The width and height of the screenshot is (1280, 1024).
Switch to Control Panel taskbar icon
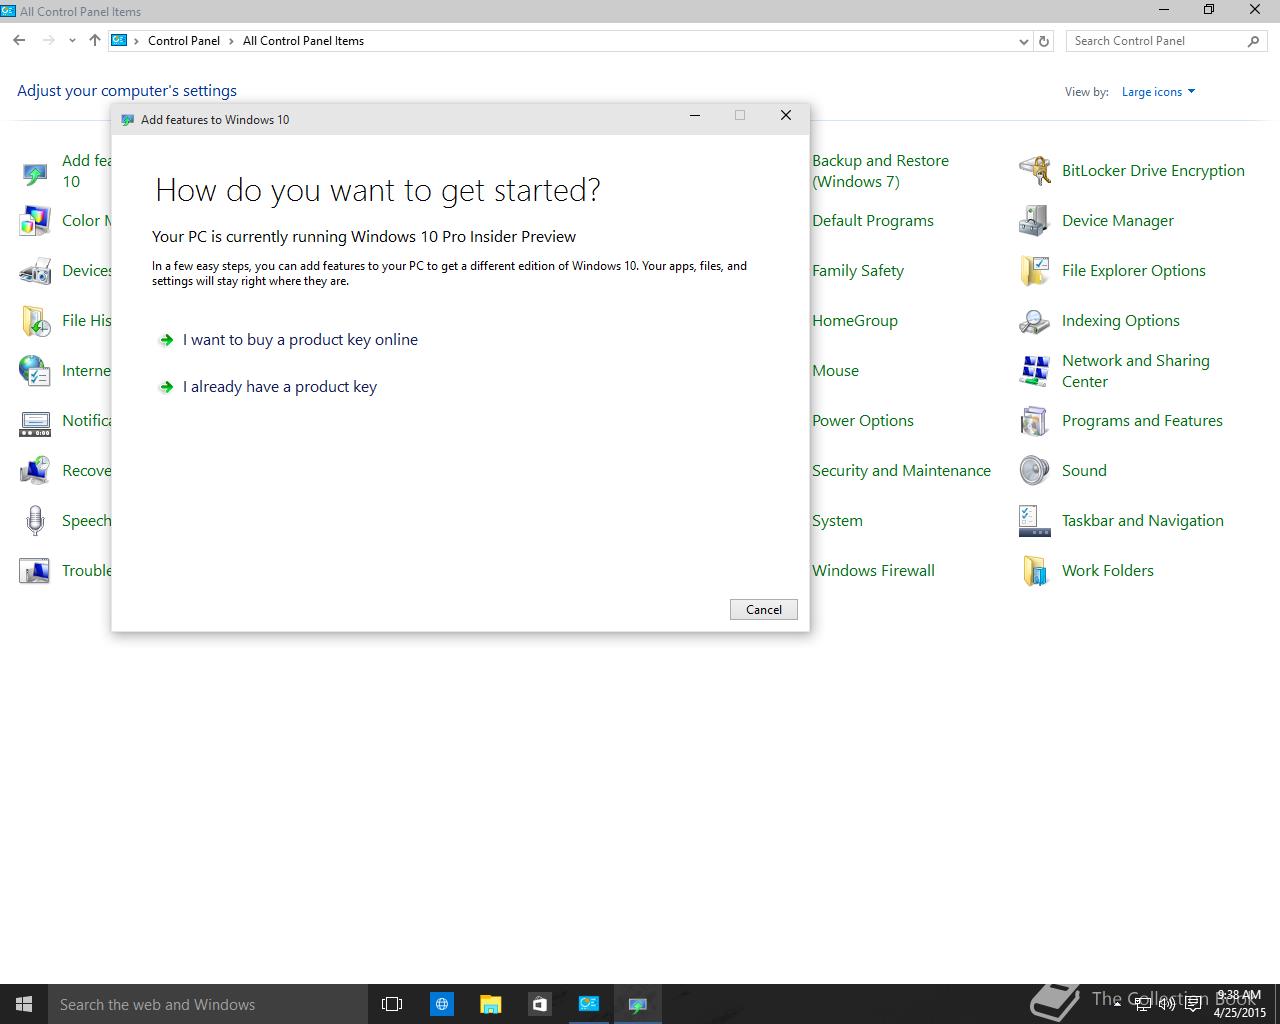(x=588, y=1004)
